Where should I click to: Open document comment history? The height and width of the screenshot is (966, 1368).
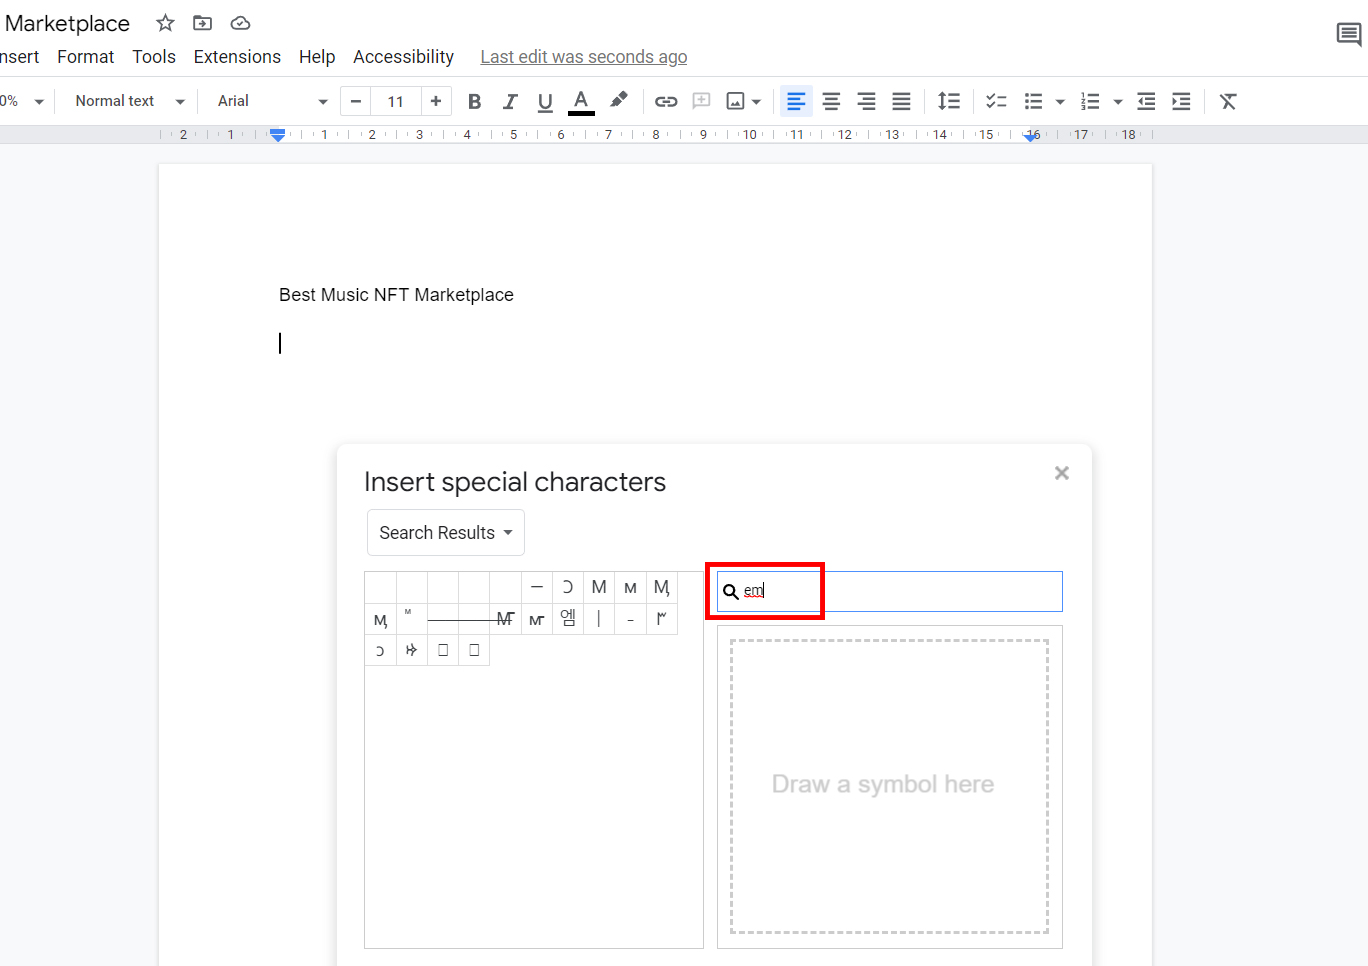pos(1348,33)
